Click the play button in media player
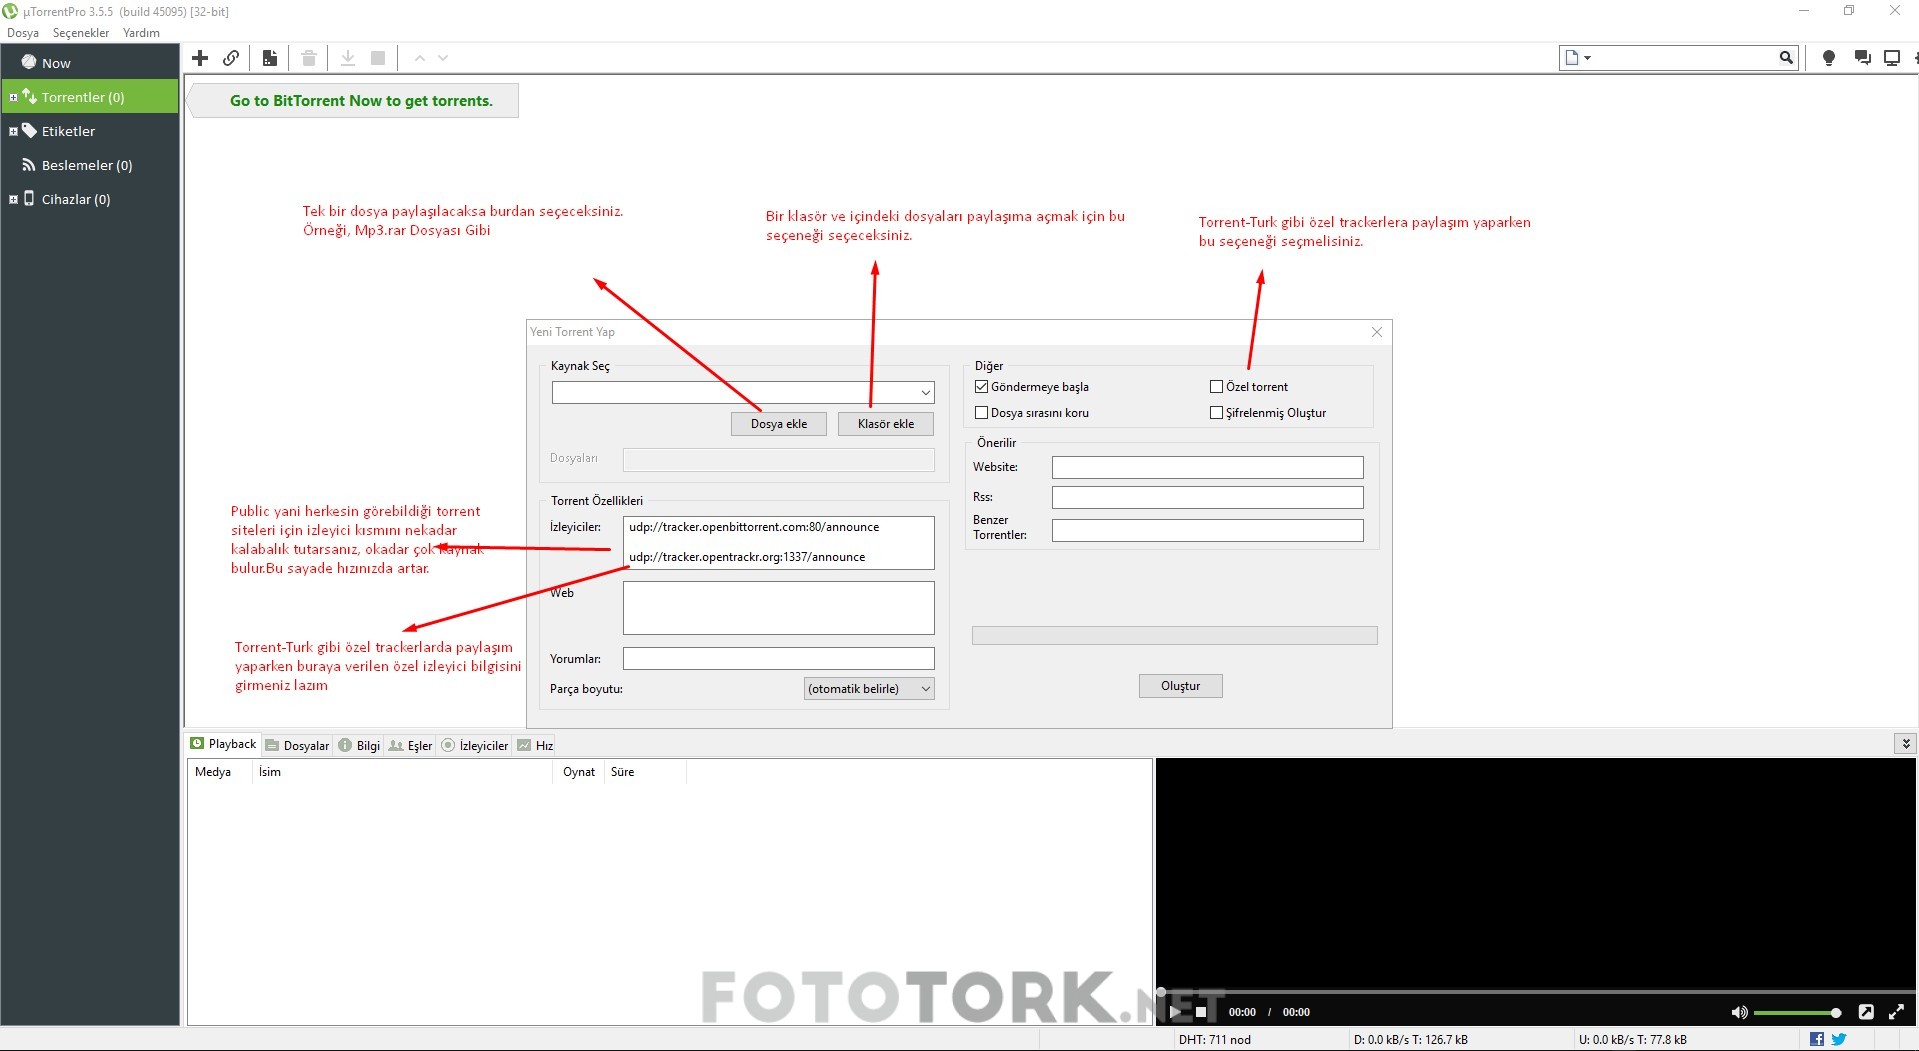The width and height of the screenshot is (1919, 1051). pyautogui.click(x=1176, y=1012)
